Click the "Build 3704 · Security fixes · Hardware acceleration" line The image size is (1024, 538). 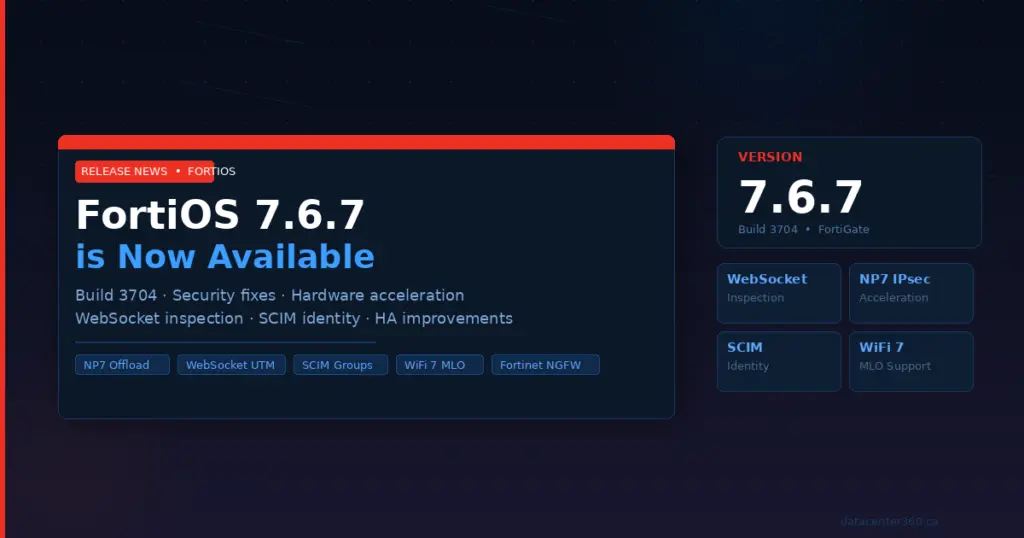(x=270, y=295)
